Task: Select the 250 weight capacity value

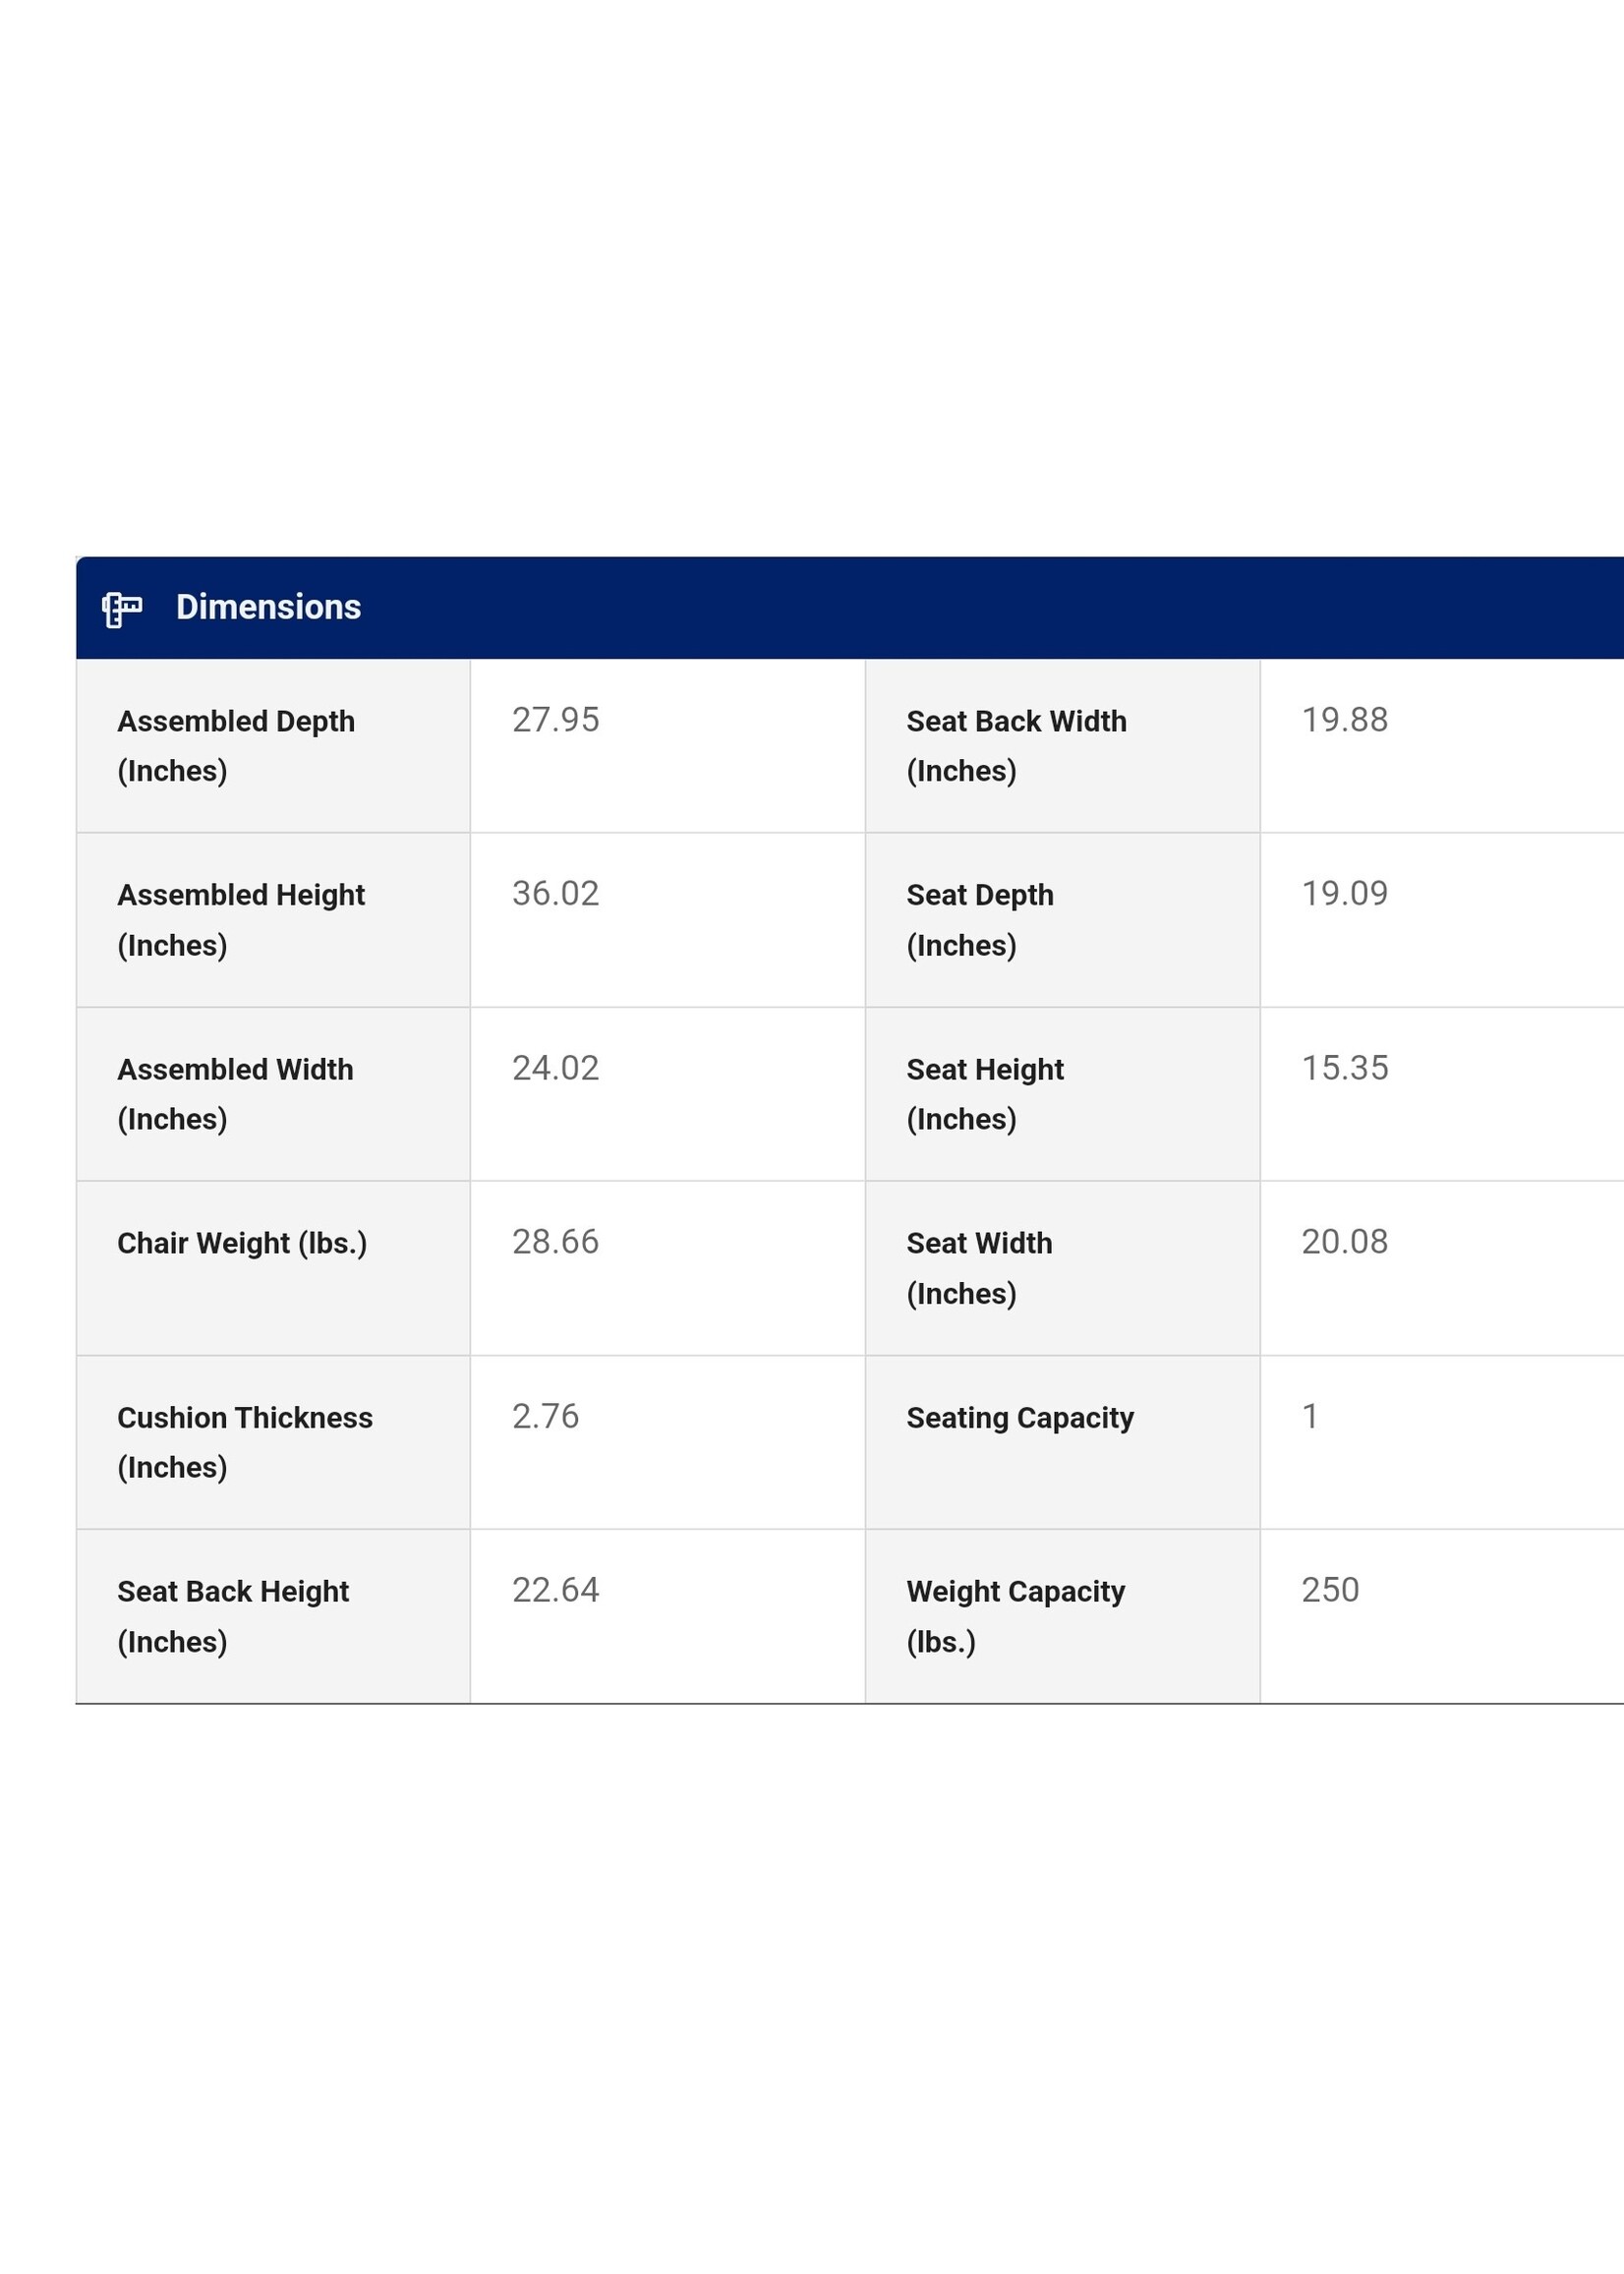Action: [x=1330, y=1590]
